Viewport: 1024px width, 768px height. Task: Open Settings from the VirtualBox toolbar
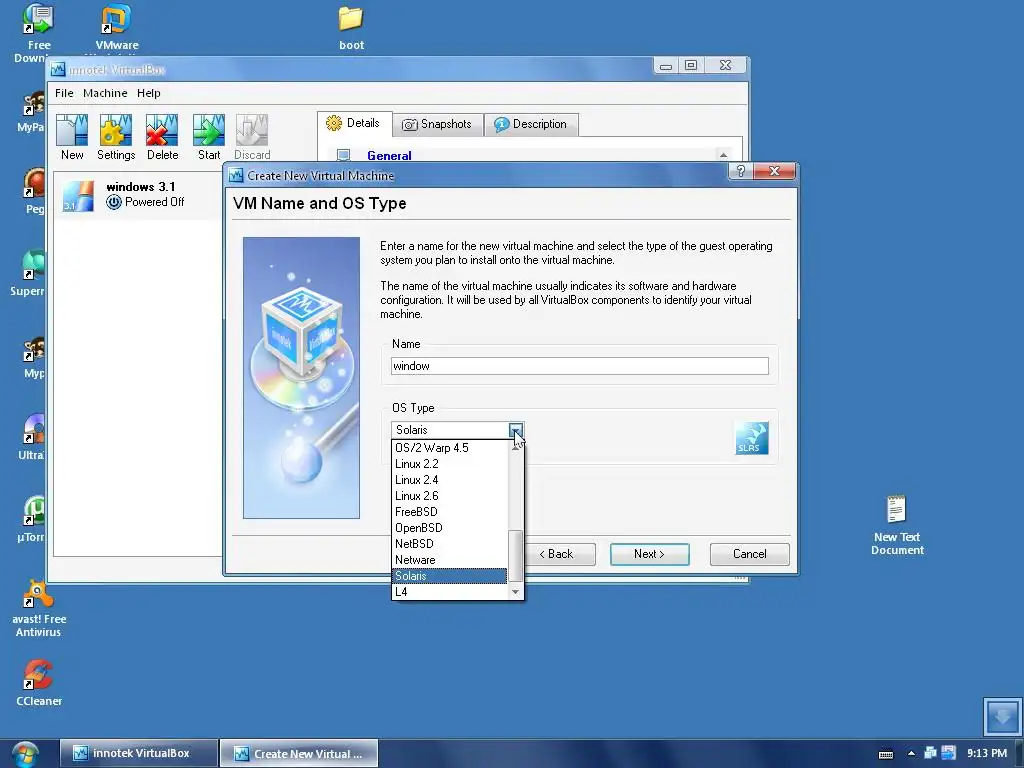point(116,137)
